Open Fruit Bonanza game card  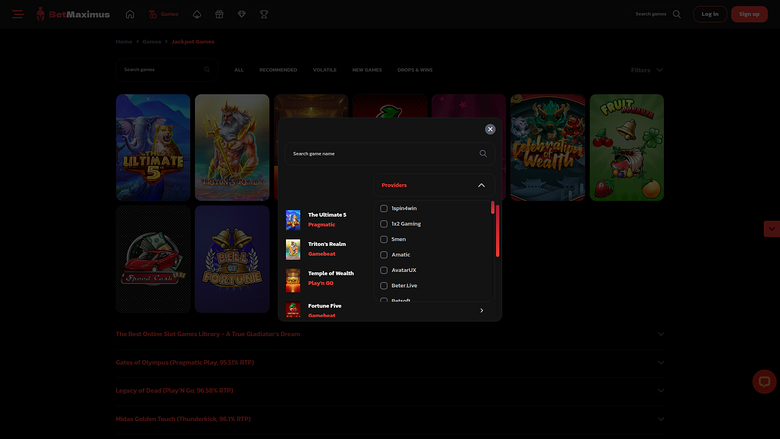(x=627, y=148)
